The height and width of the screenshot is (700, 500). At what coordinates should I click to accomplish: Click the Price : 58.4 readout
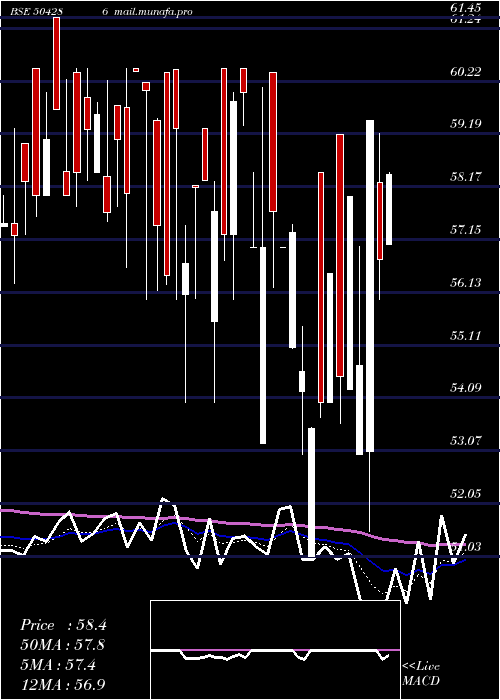click(63, 625)
